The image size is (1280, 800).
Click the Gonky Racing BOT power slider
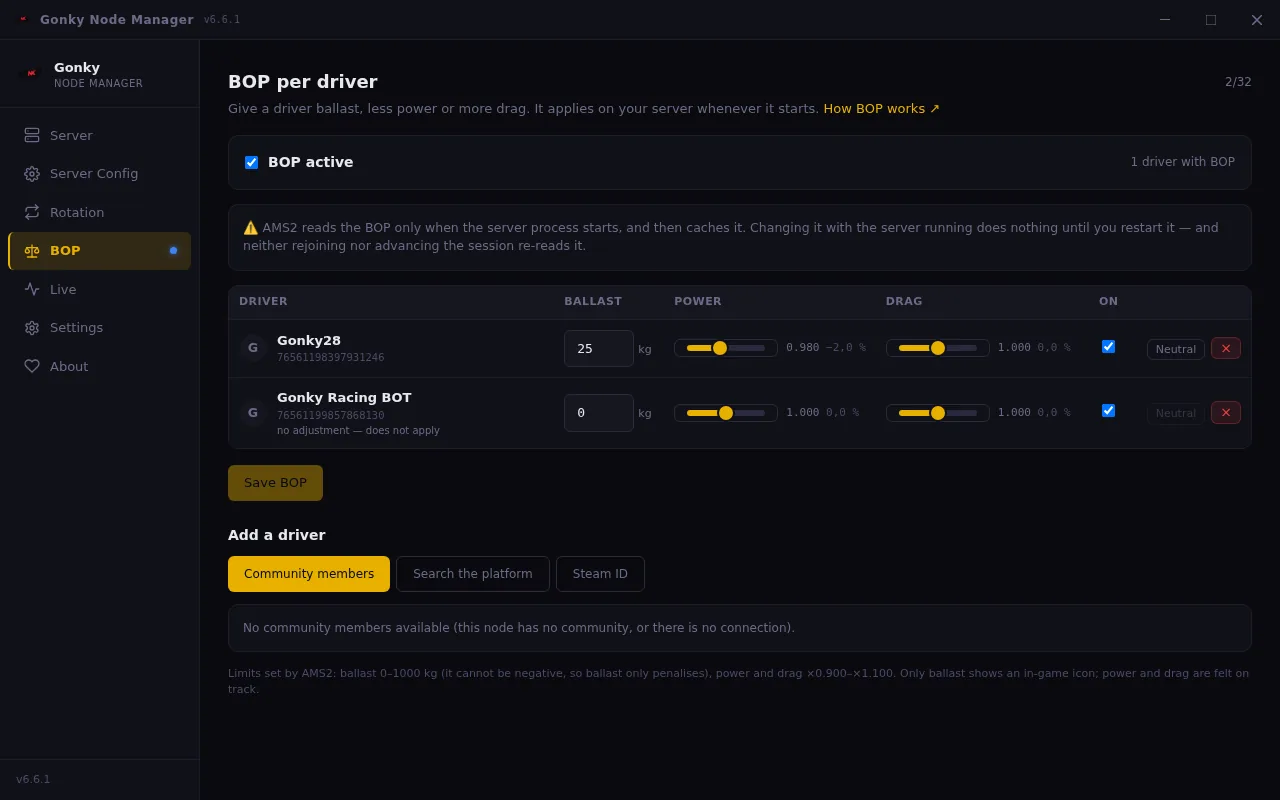pos(726,413)
